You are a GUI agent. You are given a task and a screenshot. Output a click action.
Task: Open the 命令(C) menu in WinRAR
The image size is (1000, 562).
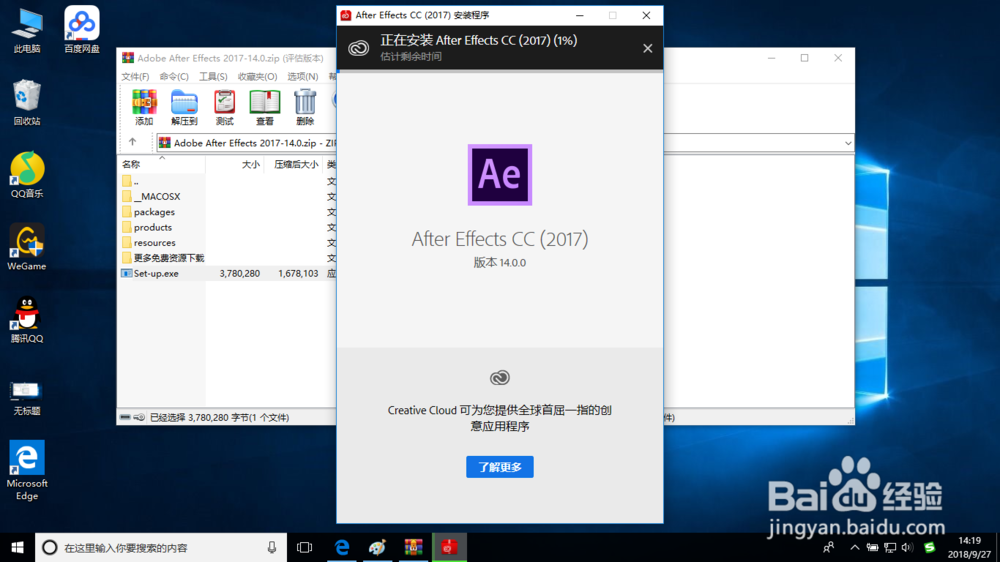174,77
